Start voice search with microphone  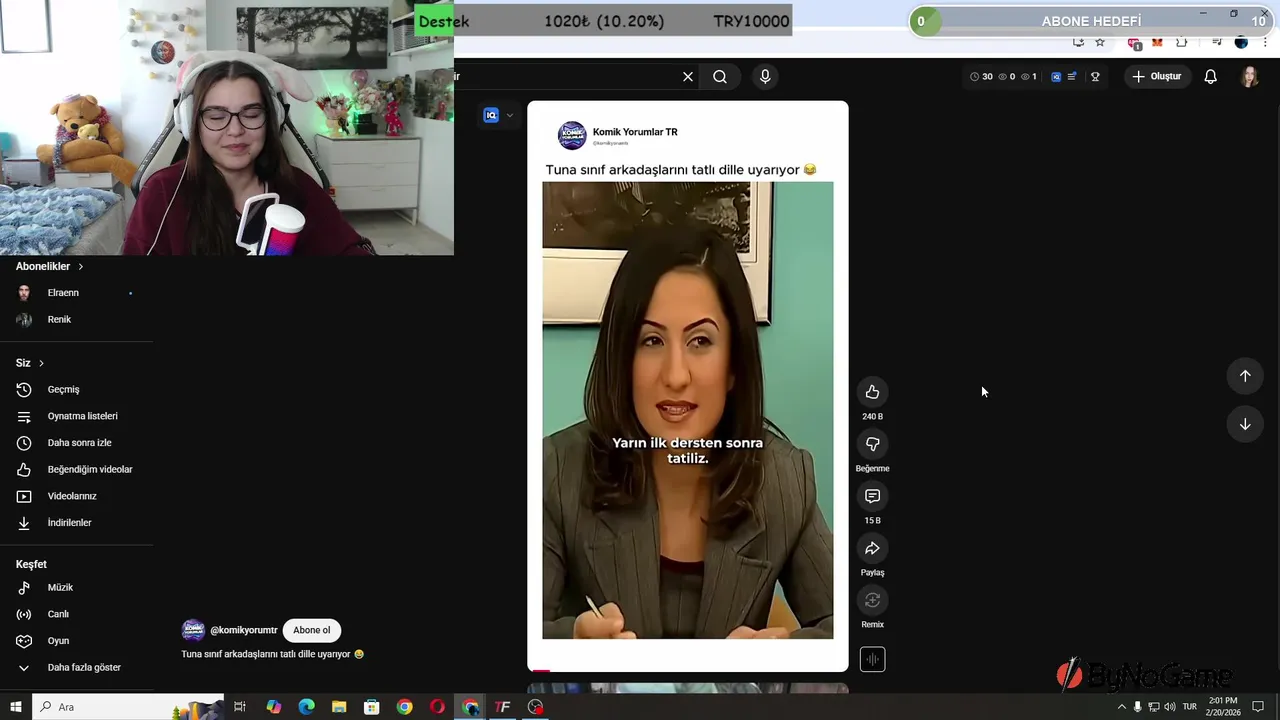(765, 77)
